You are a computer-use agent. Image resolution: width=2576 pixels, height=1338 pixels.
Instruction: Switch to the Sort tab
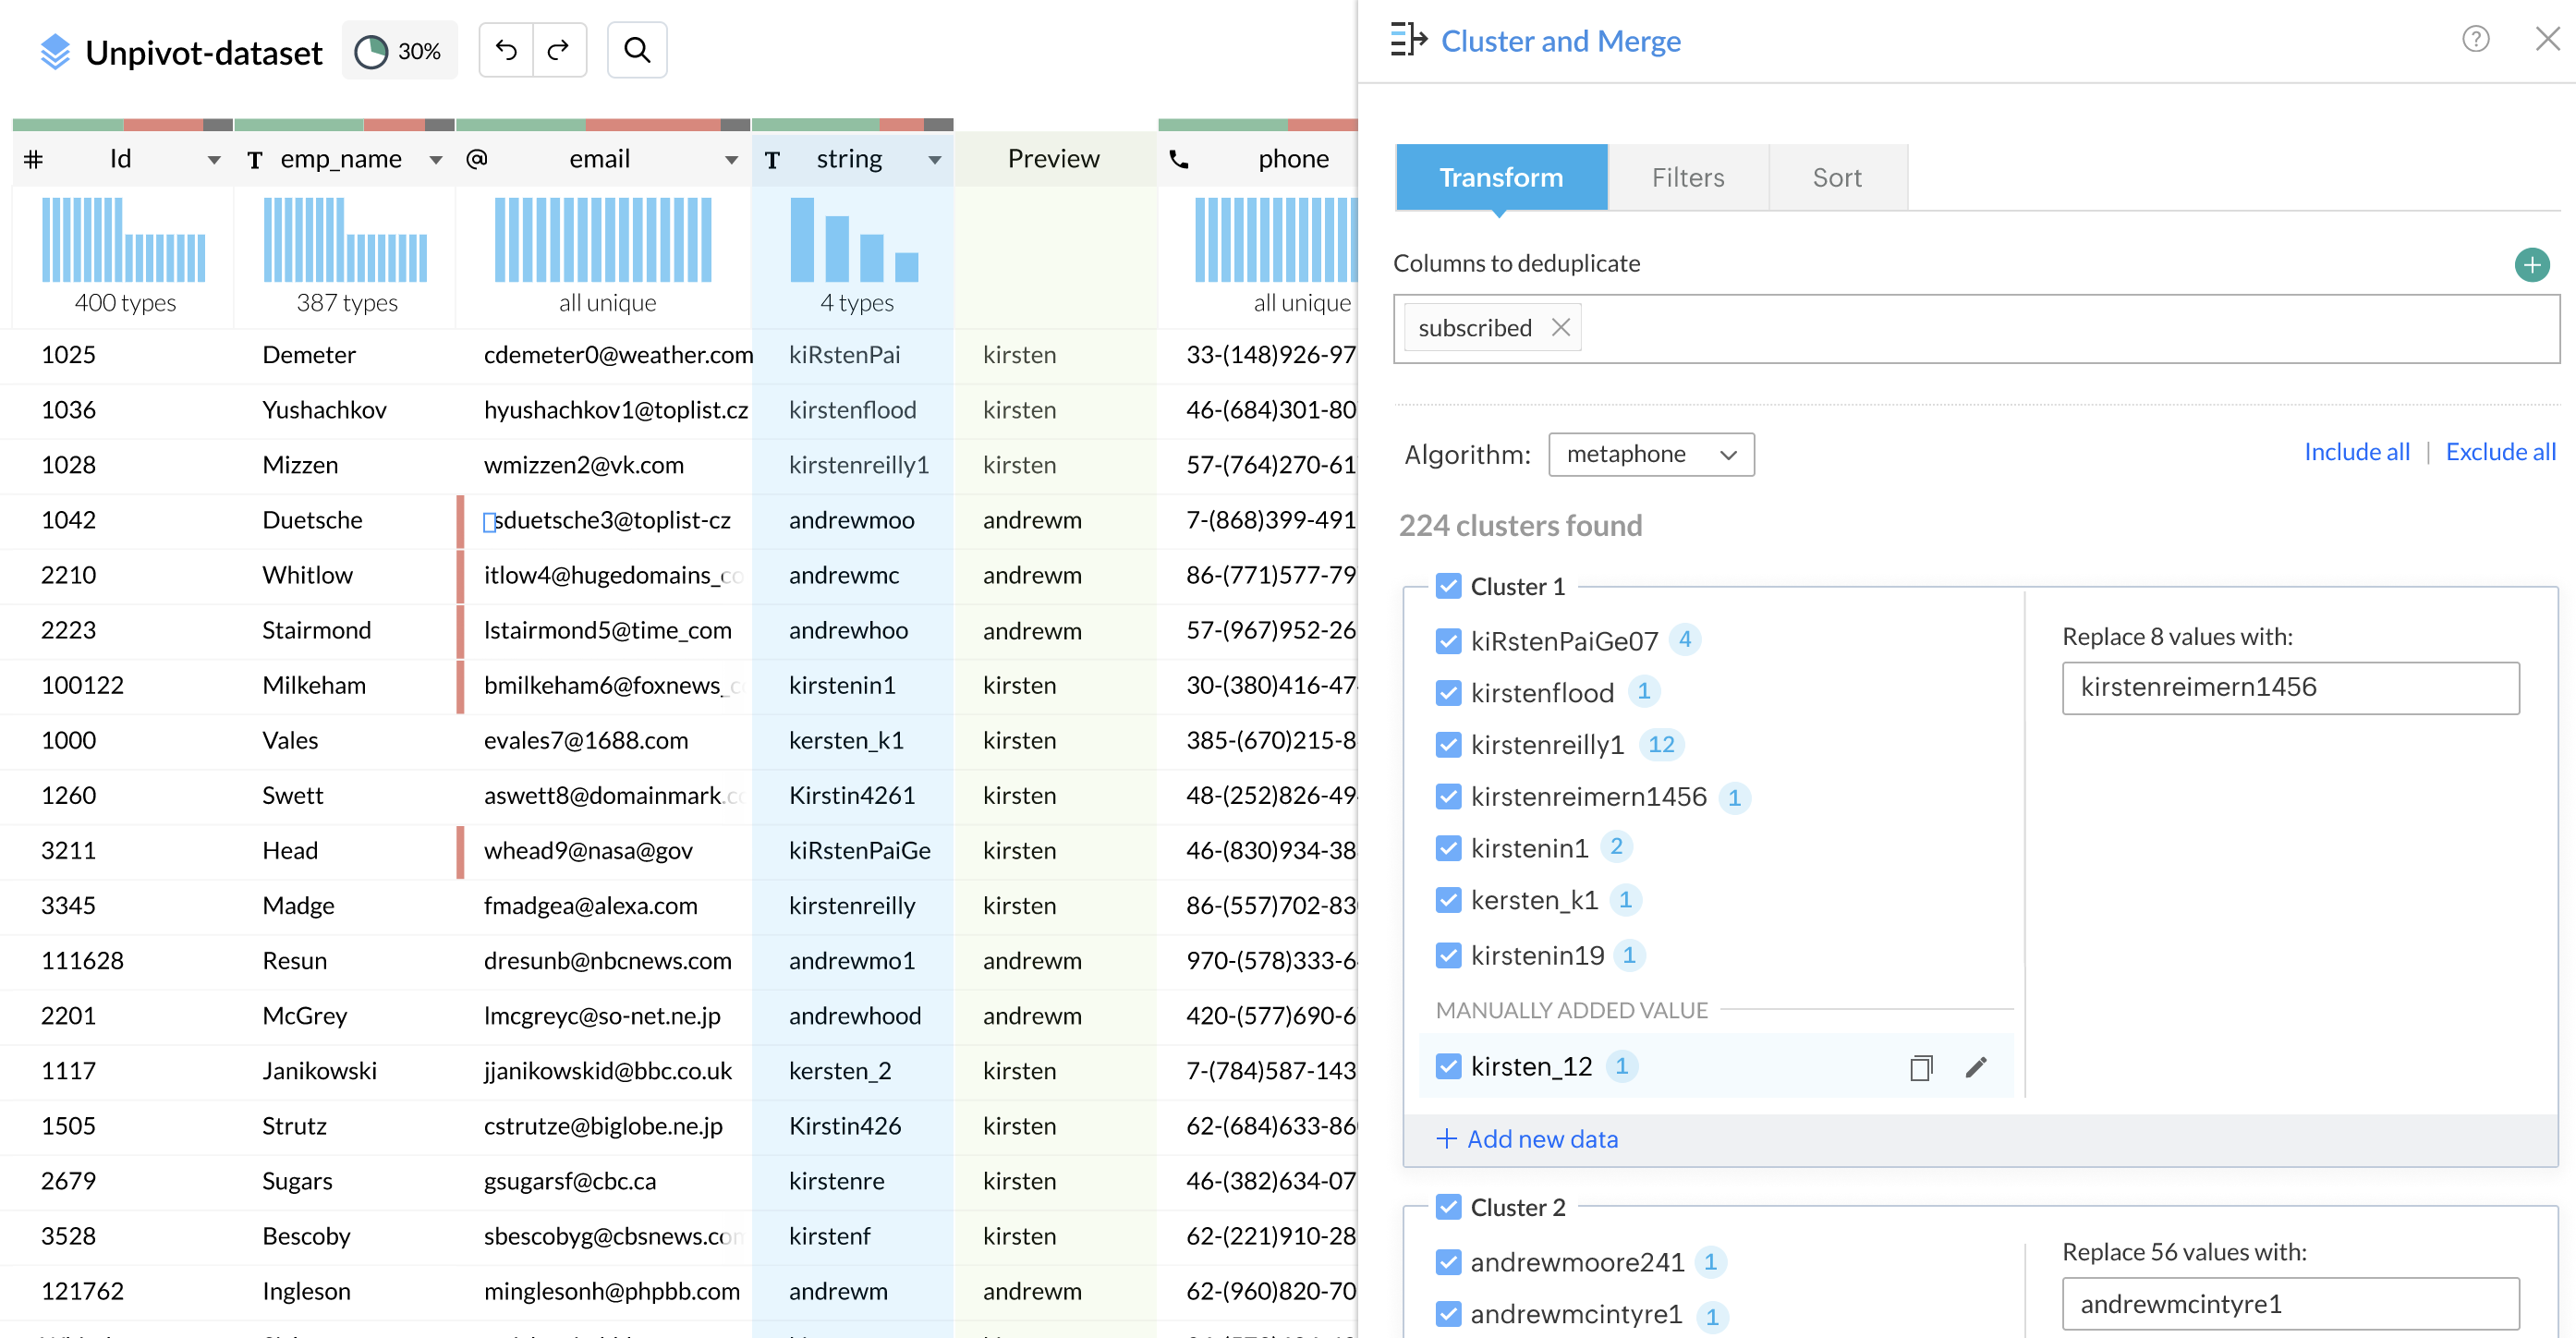click(x=1836, y=177)
